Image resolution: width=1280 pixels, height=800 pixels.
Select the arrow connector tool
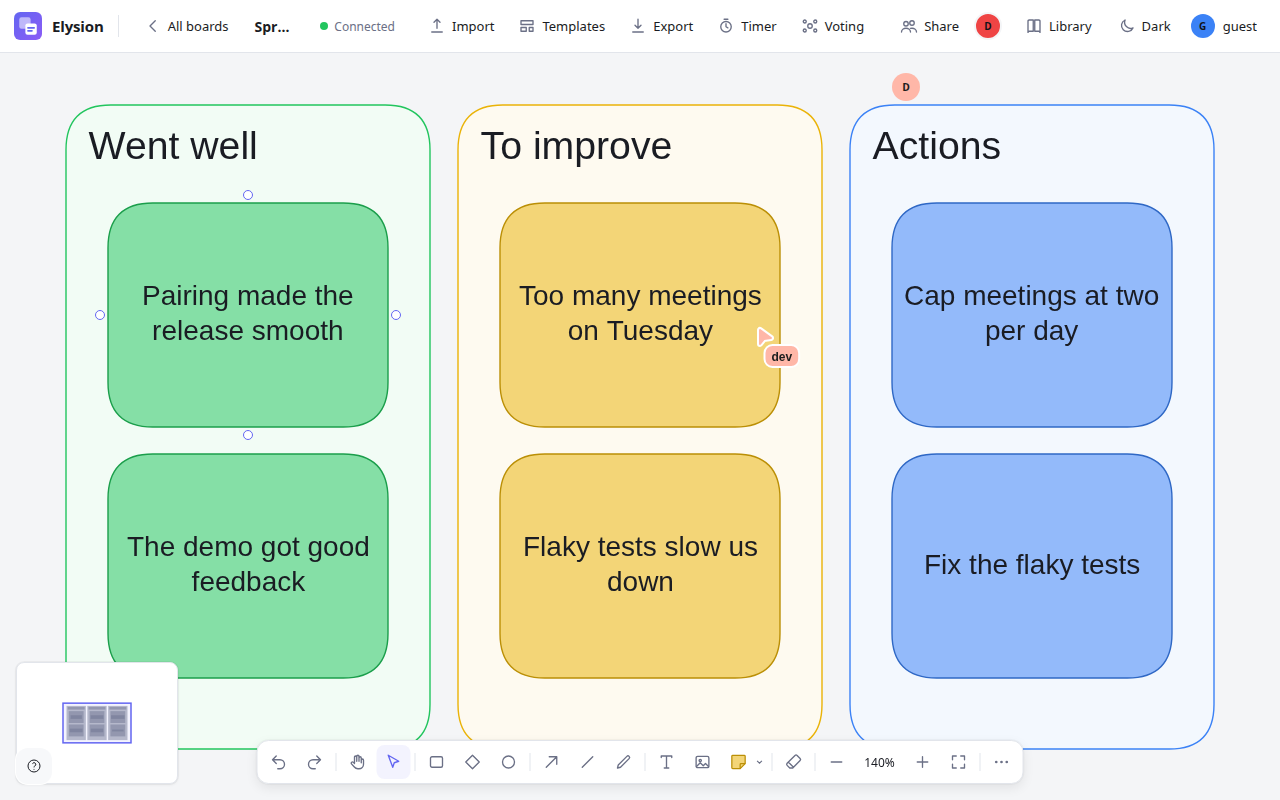551,762
